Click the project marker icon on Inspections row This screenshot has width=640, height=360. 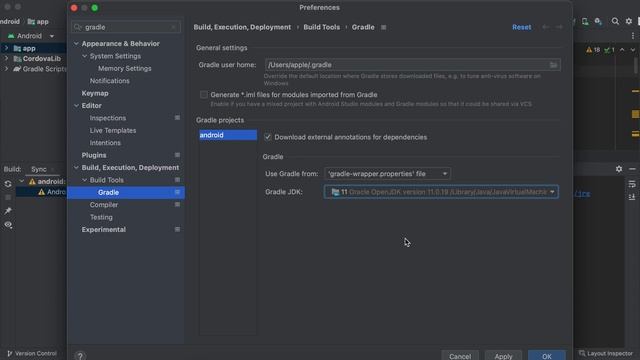coord(177,118)
